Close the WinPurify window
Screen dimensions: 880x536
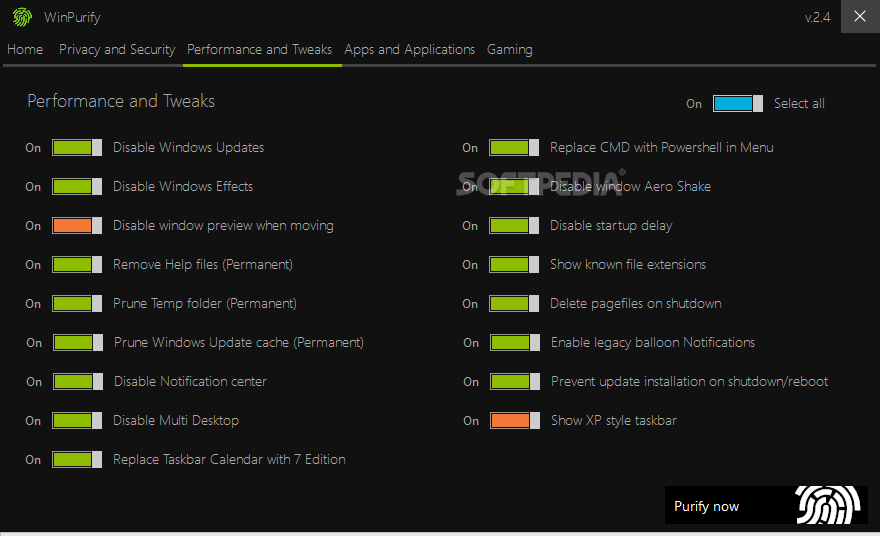click(x=860, y=16)
